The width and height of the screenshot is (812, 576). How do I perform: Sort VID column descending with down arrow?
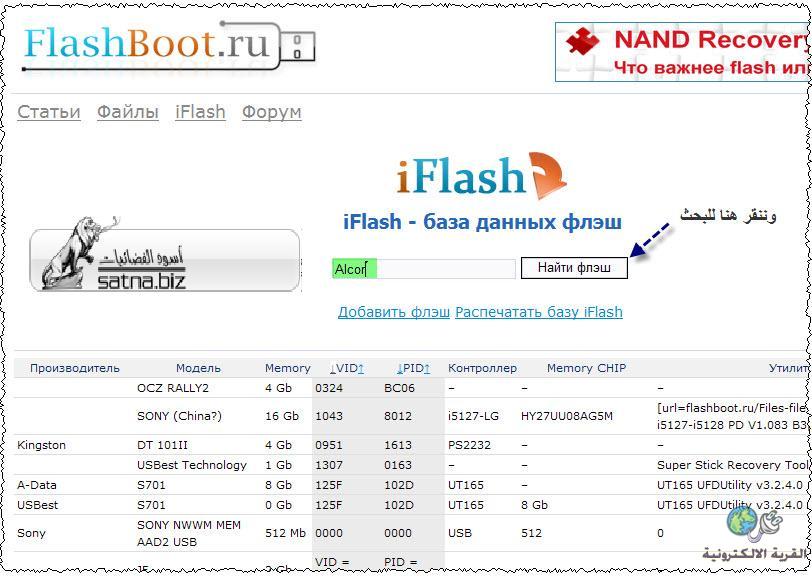332,368
